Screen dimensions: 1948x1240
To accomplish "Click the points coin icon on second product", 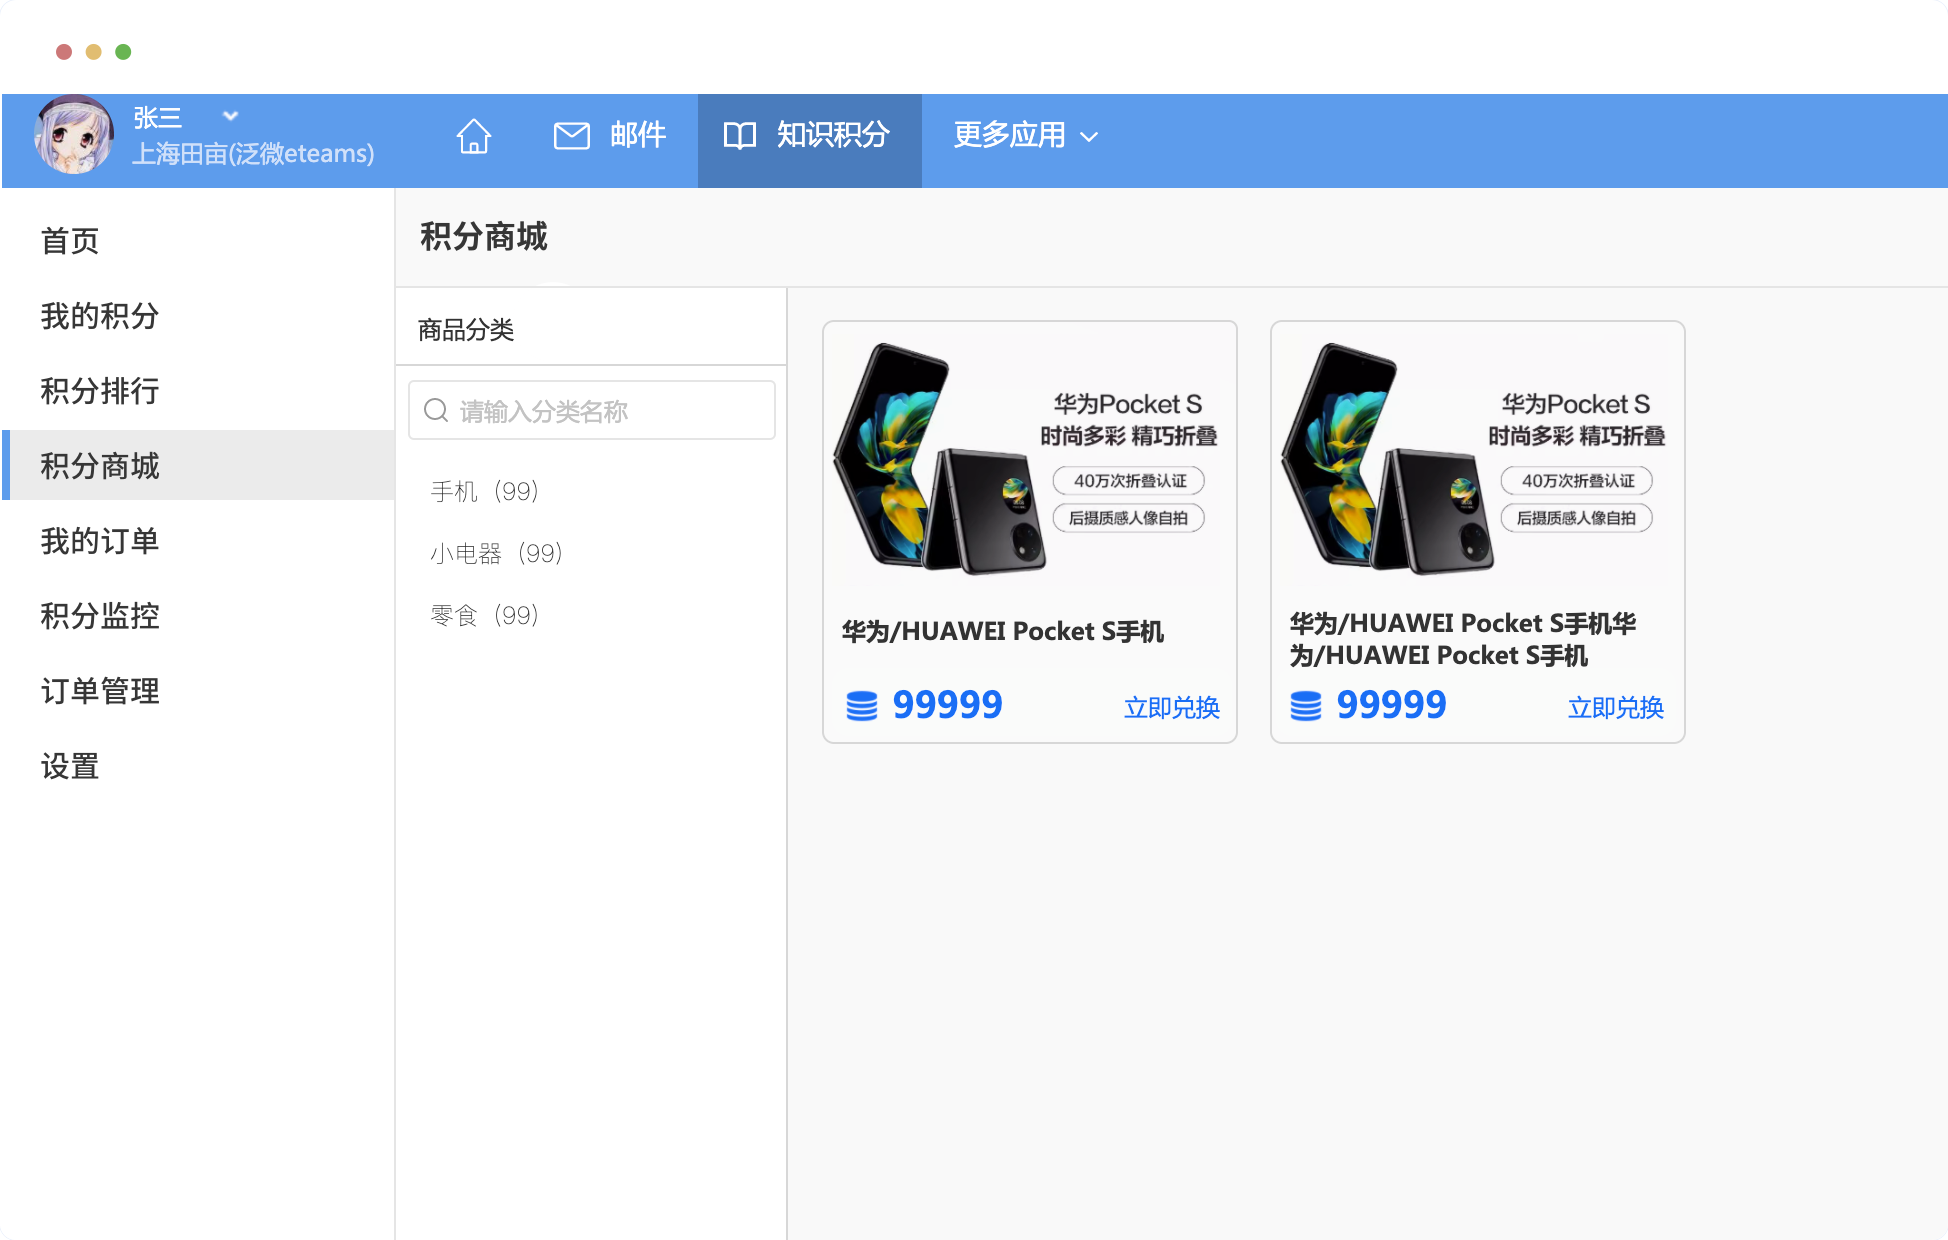I will click(1306, 706).
